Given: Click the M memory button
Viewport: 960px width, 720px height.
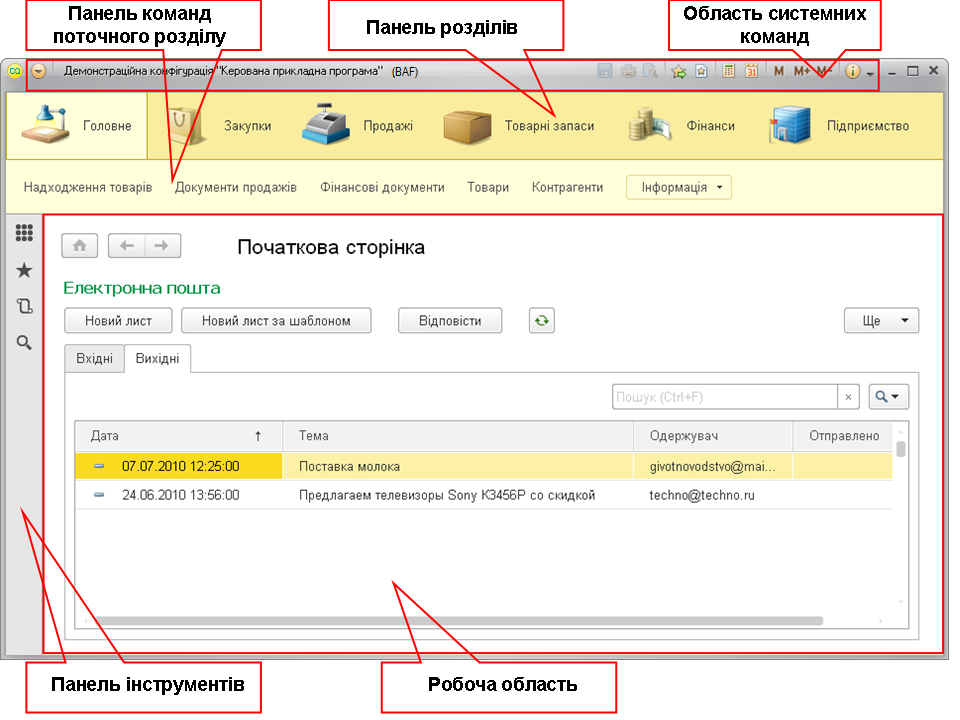Looking at the screenshot, I should click(778, 71).
